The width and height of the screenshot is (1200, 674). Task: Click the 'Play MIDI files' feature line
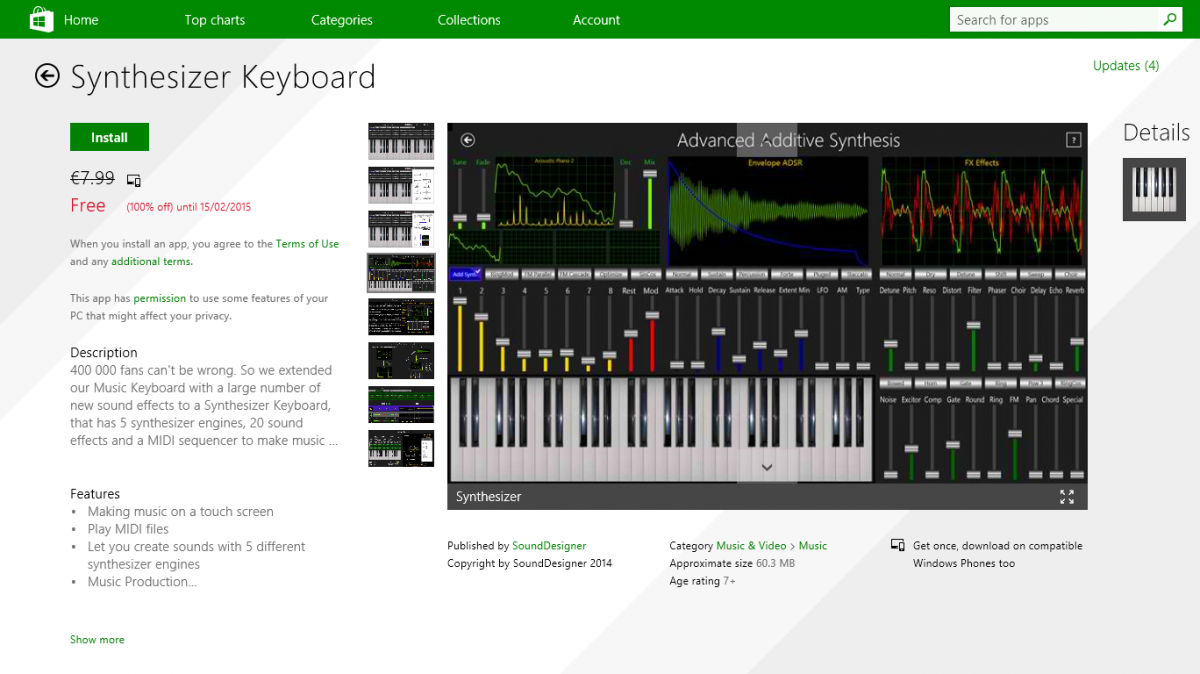pos(128,529)
